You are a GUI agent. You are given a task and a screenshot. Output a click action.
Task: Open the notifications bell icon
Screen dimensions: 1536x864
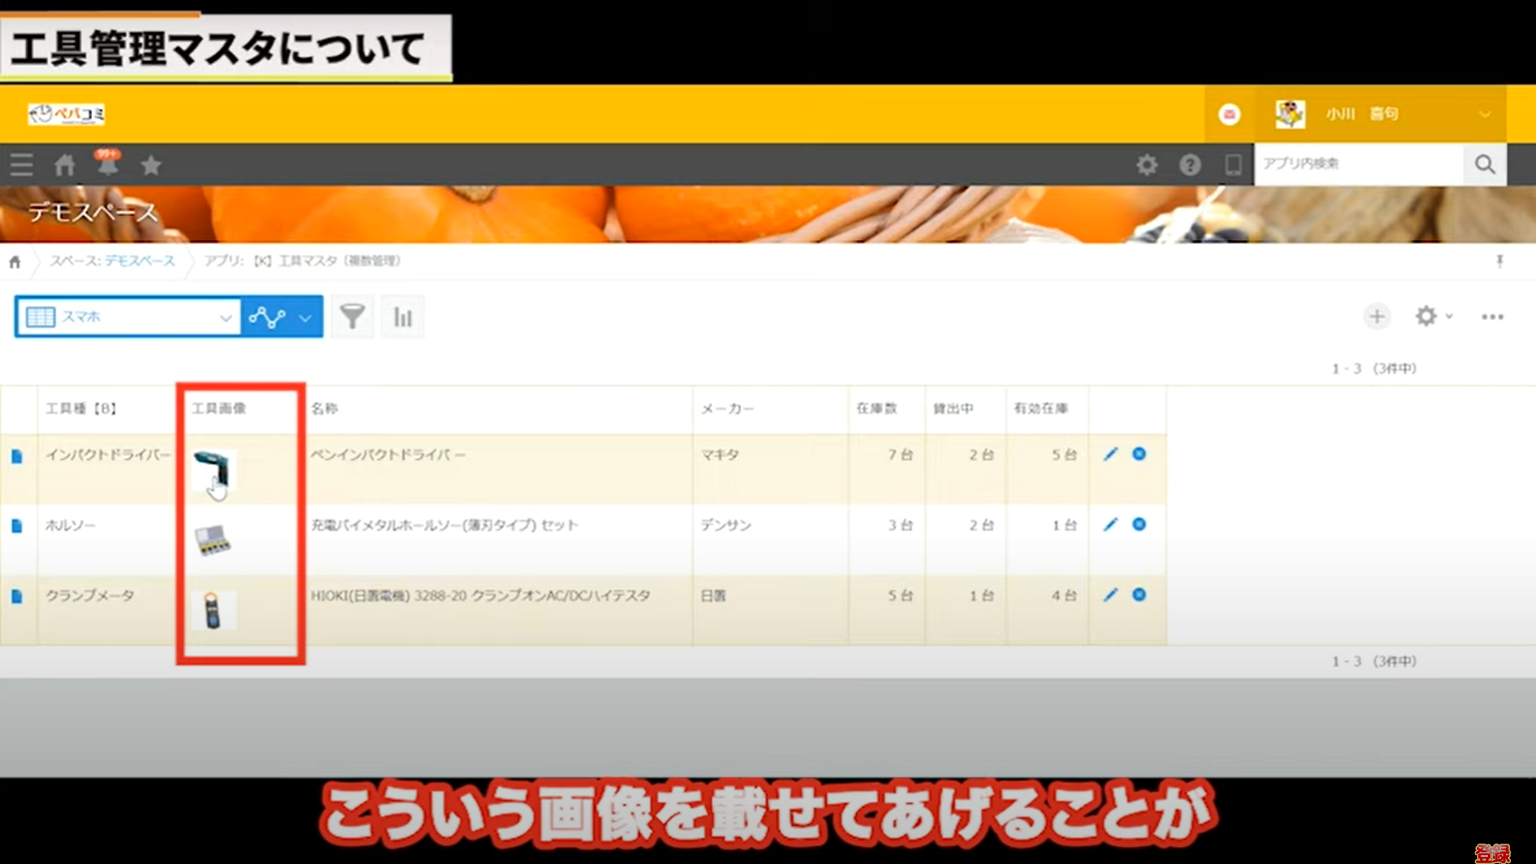pos(108,165)
